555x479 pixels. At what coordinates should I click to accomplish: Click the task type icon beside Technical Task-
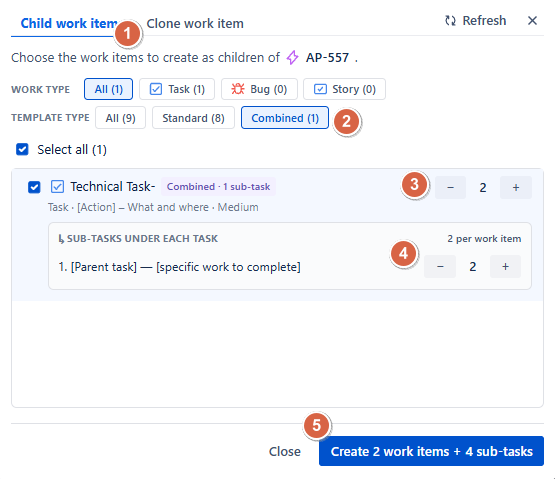57,187
